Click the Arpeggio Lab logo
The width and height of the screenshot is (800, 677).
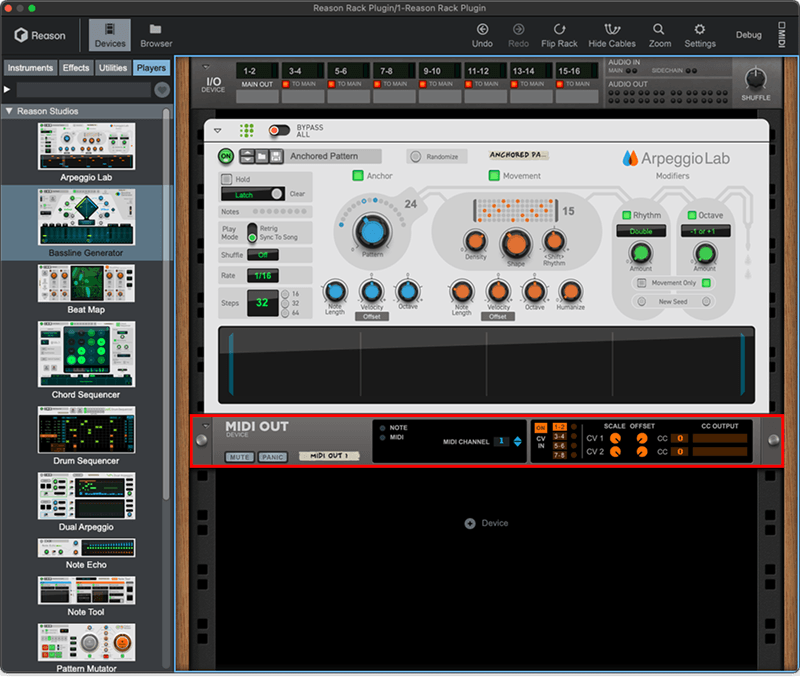[x=676, y=159]
